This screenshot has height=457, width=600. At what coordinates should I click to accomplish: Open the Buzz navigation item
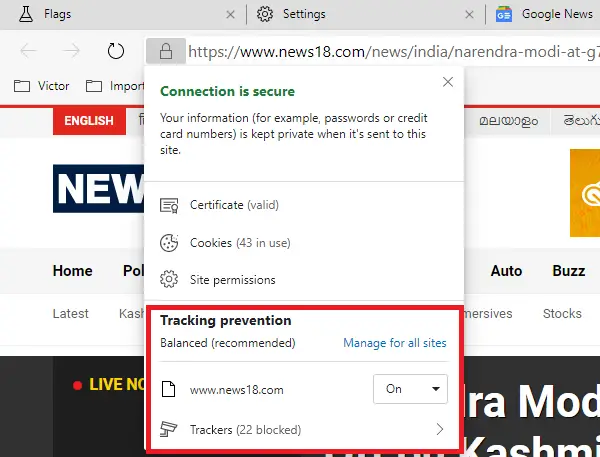[569, 271]
